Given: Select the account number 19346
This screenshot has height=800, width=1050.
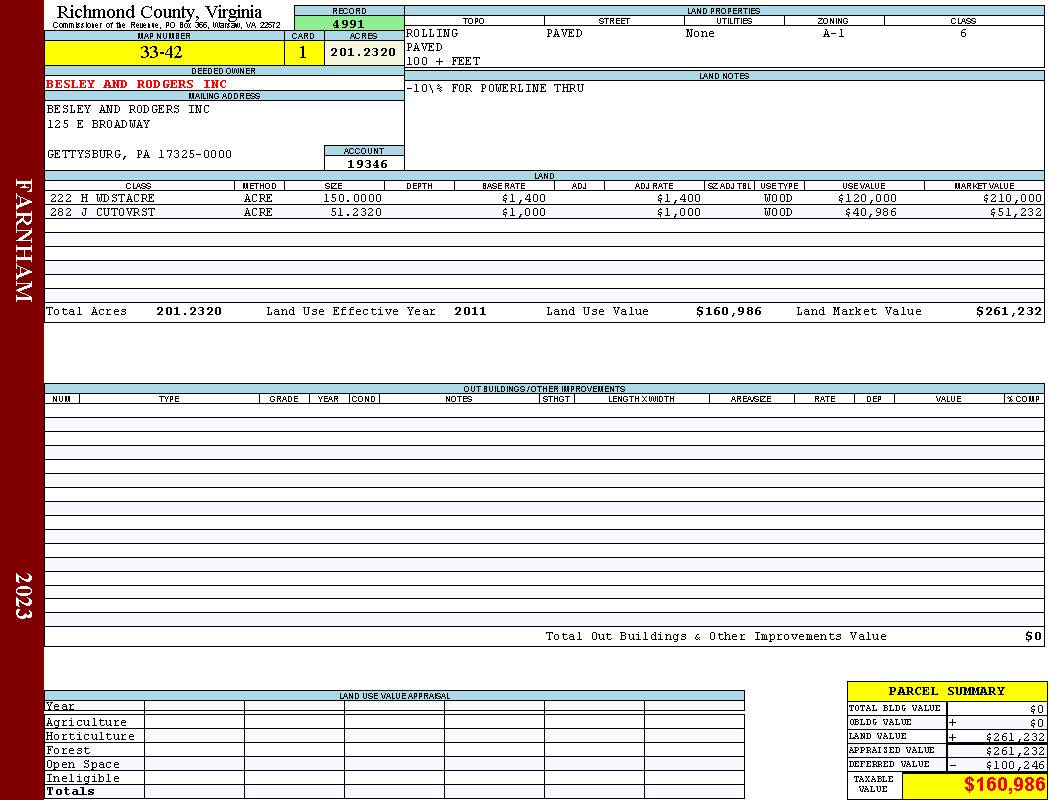Looking at the screenshot, I should coord(367,164).
